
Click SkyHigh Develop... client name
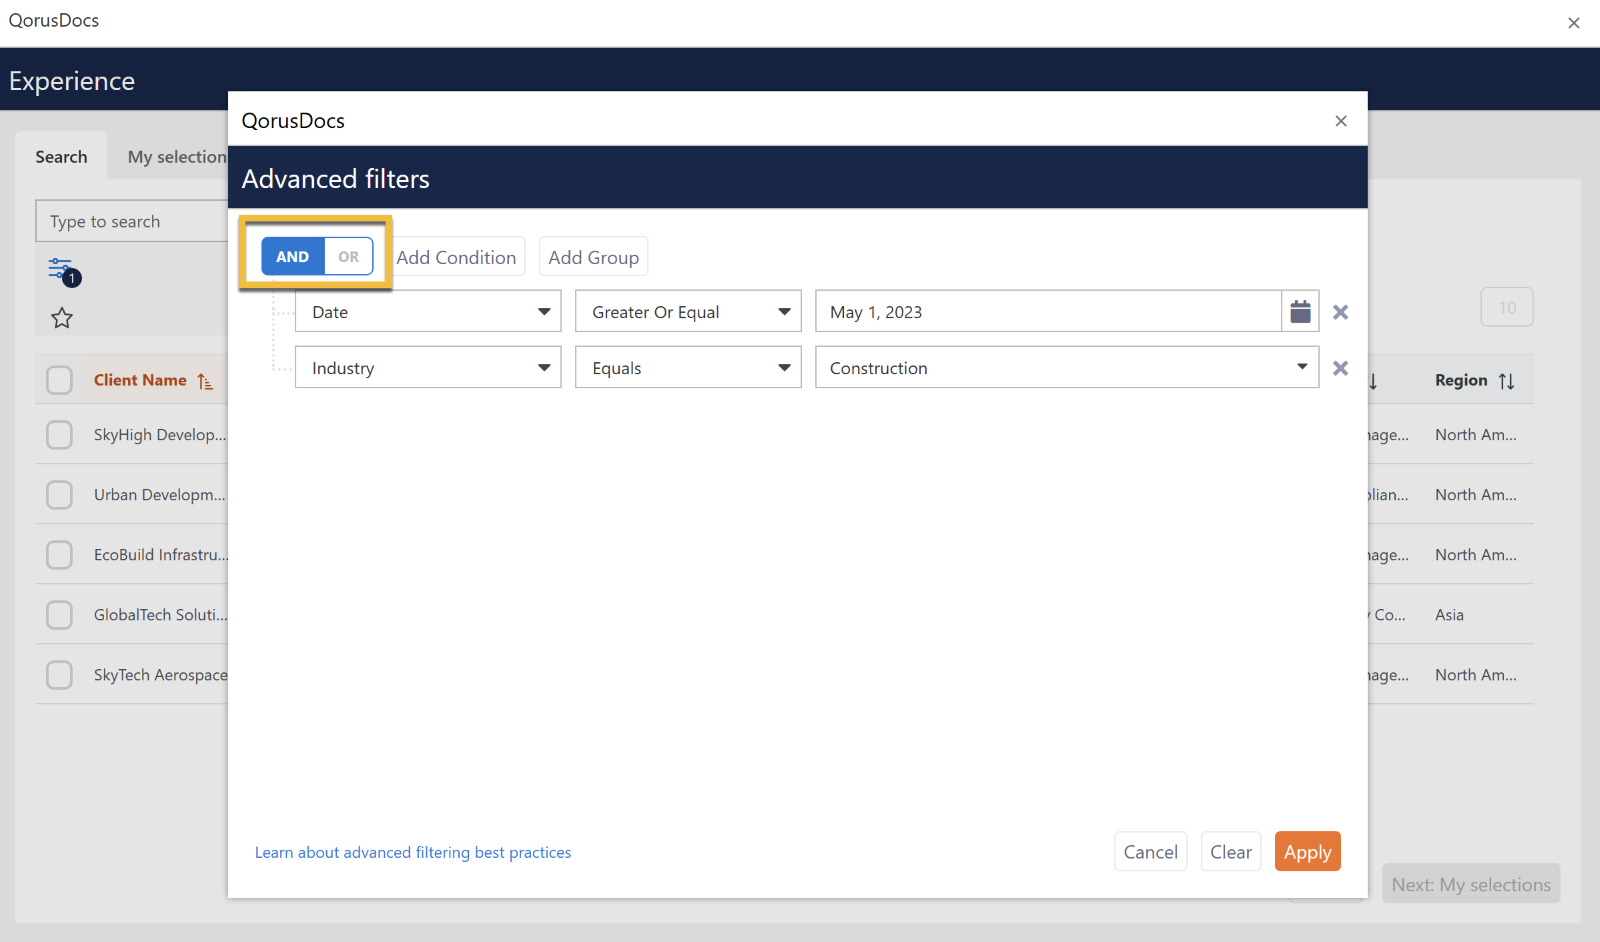[x=160, y=435]
